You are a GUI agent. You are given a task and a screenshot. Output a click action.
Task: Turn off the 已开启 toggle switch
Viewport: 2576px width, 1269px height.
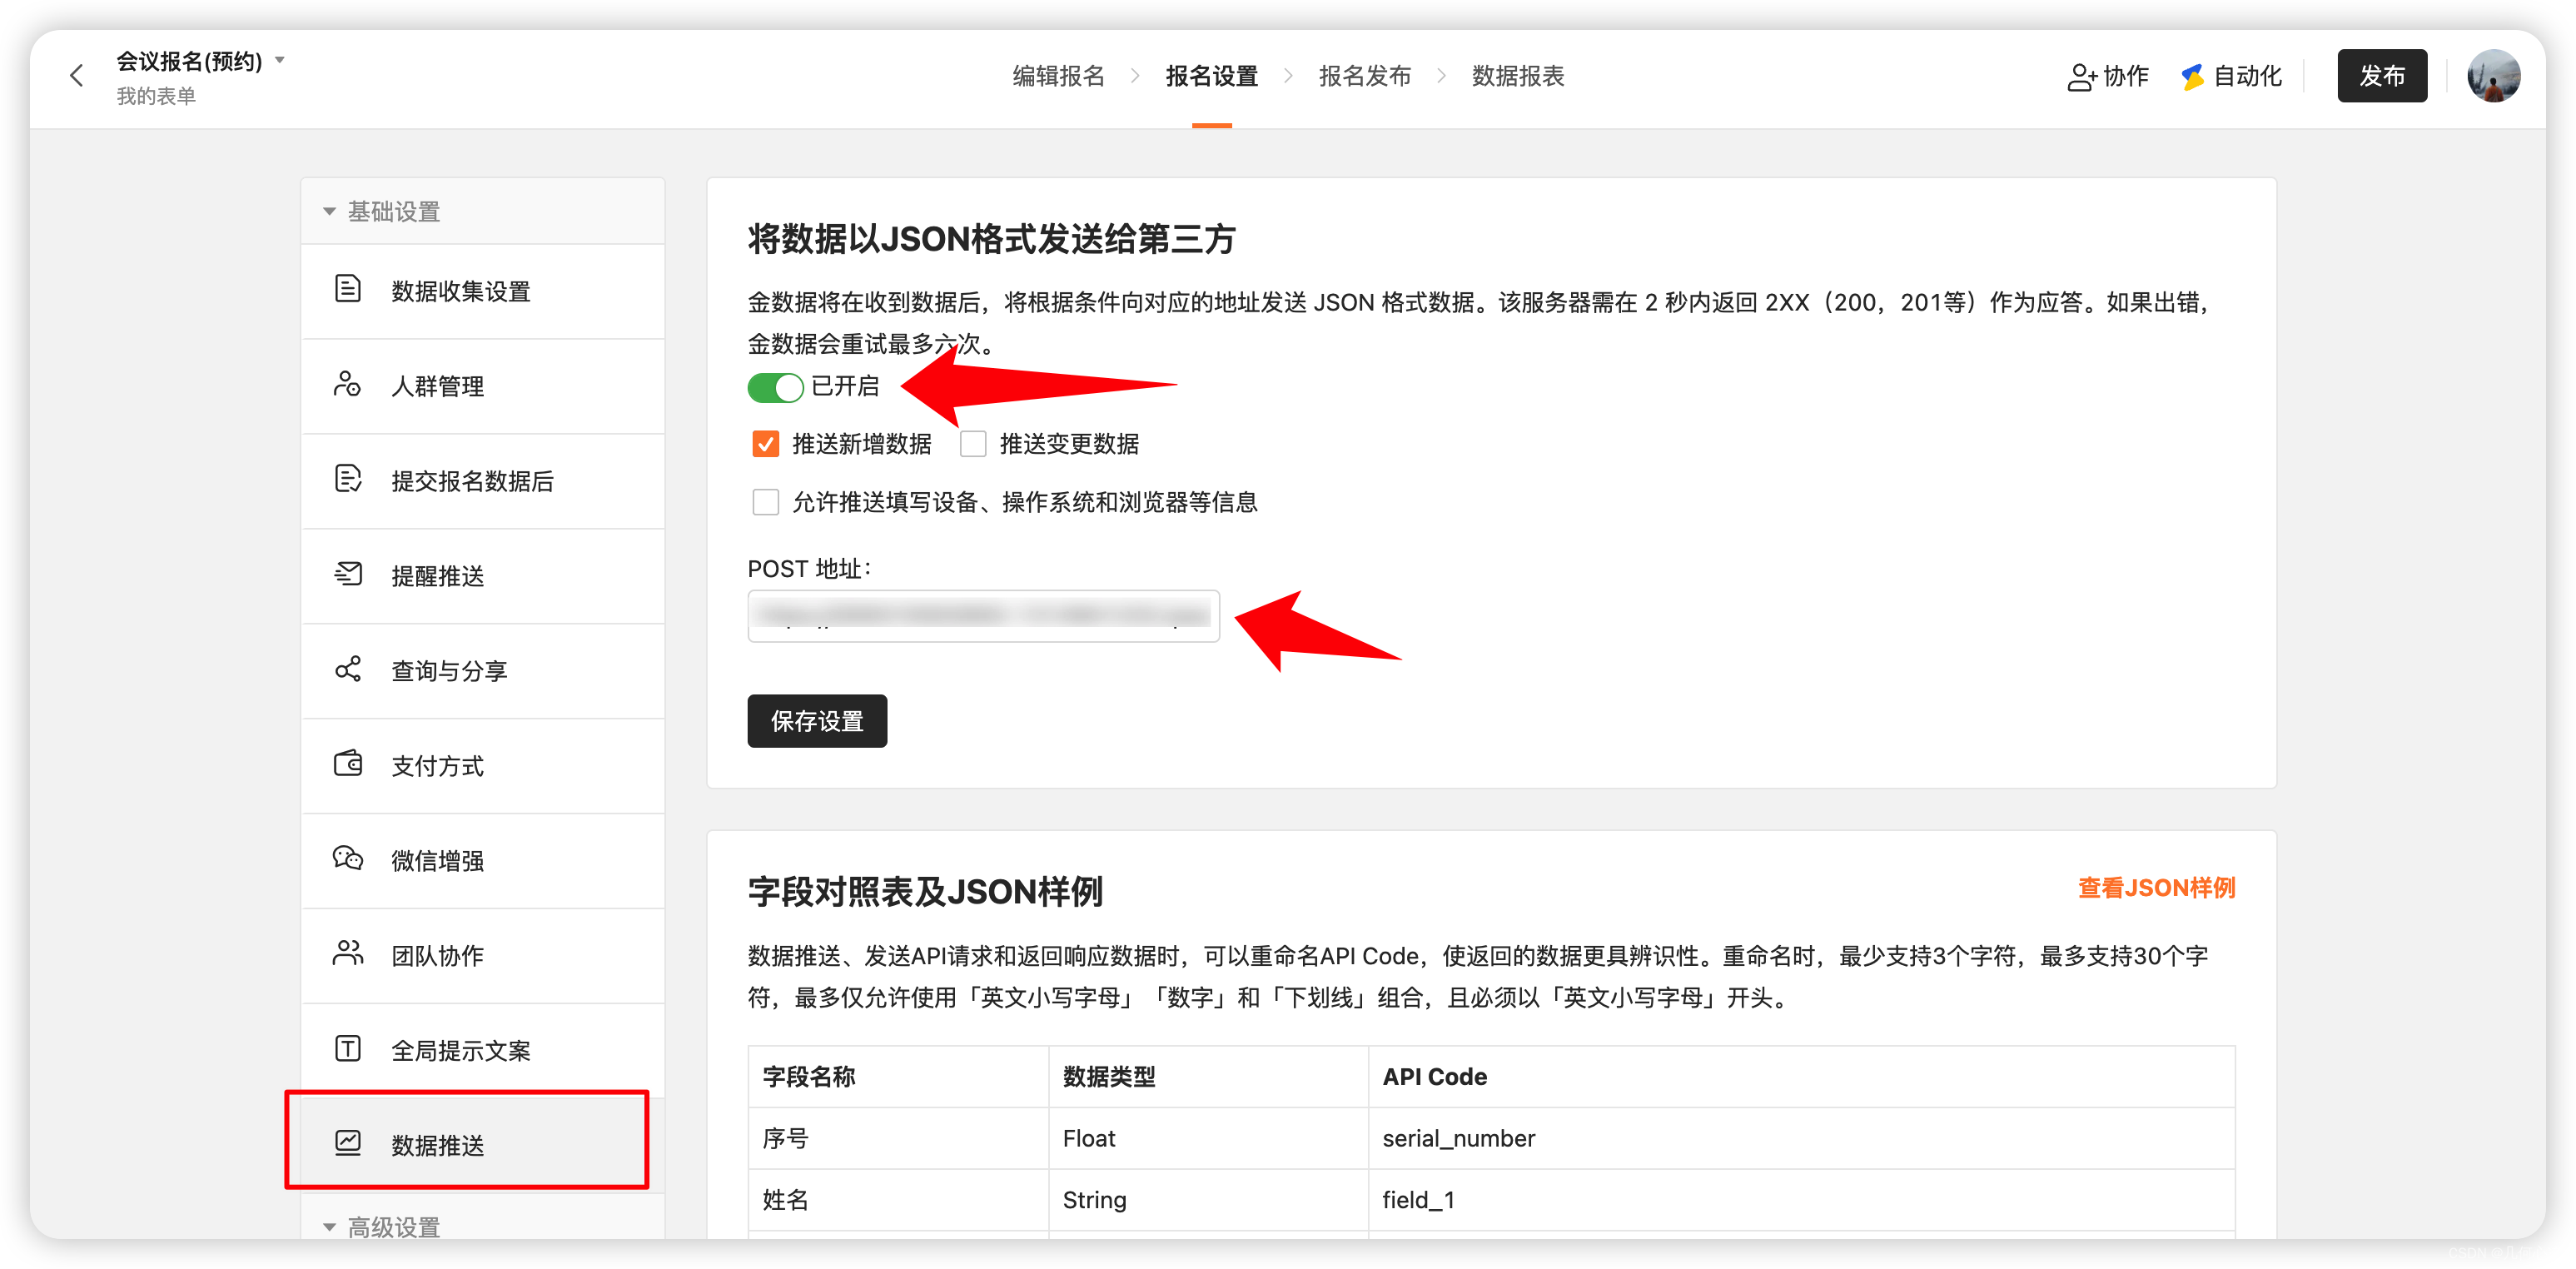(x=775, y=387)
